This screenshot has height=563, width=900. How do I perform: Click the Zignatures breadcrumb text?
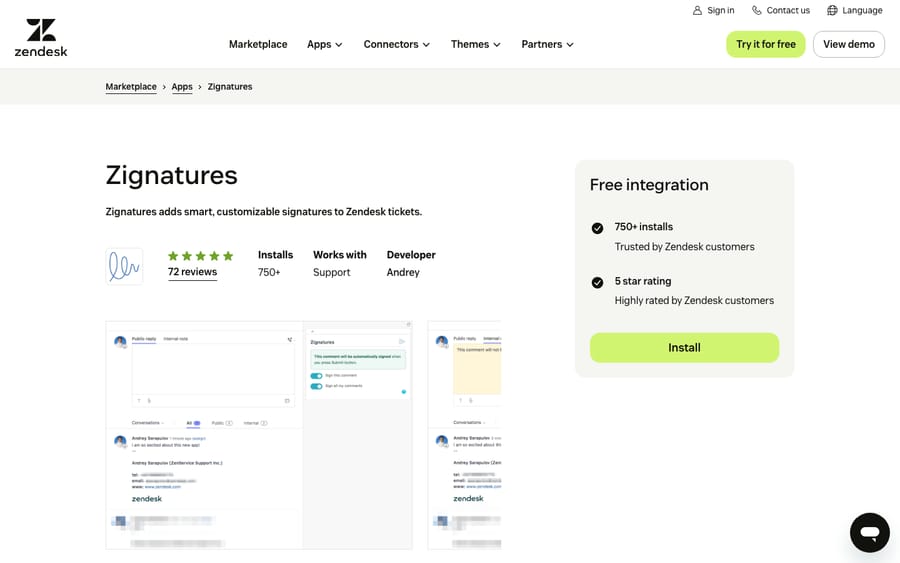pyautogui.click(x=230, y=87)
